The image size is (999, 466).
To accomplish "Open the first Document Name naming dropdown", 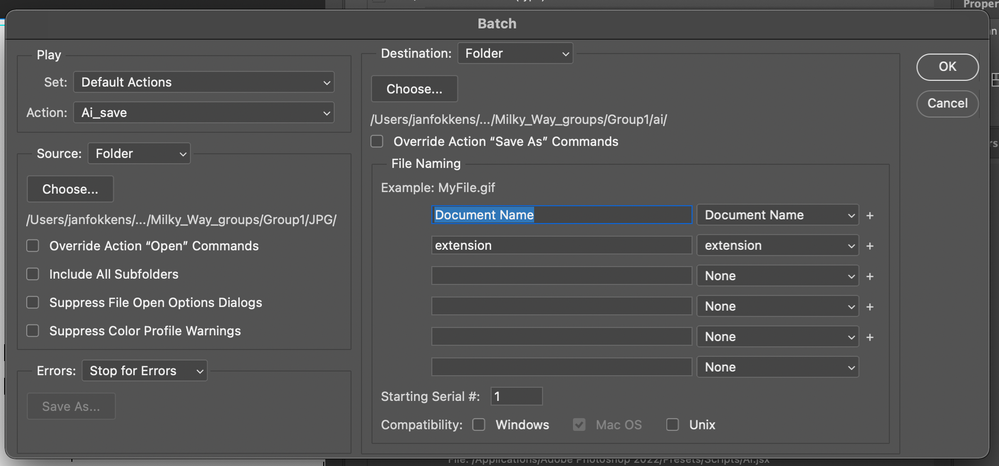I will (x=778, y=215).
